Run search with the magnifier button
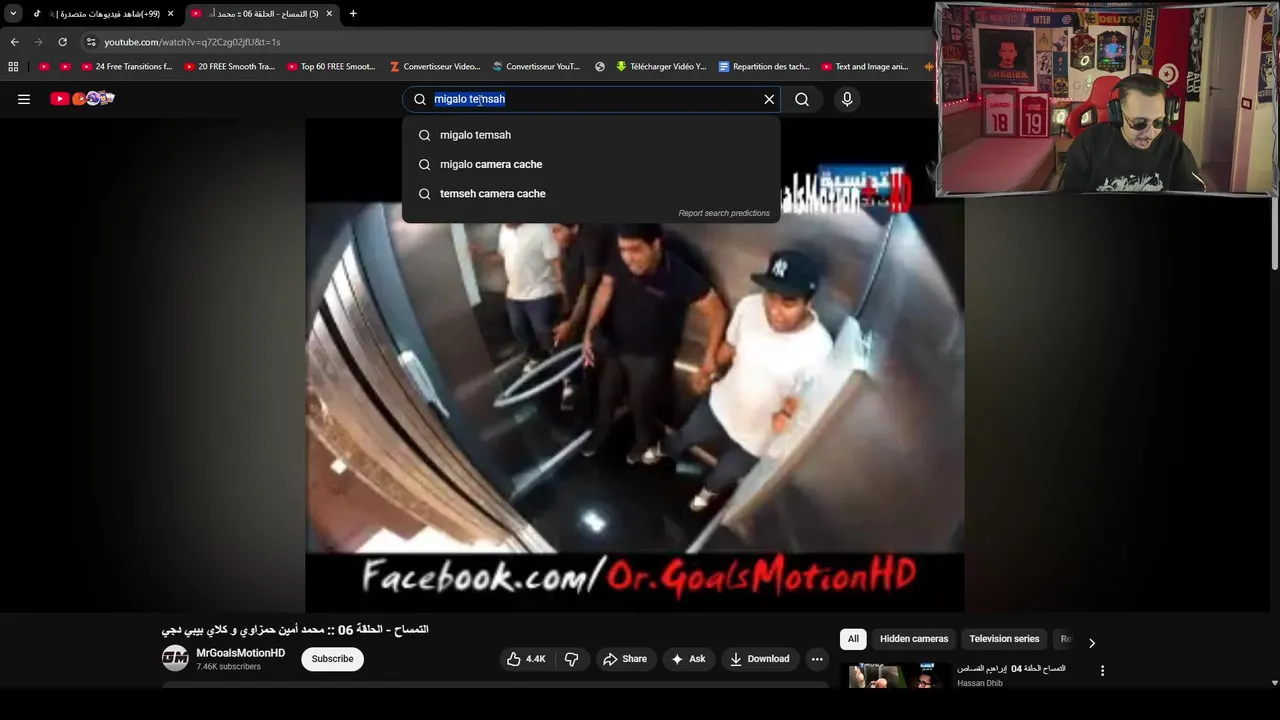 pos(802,99)
